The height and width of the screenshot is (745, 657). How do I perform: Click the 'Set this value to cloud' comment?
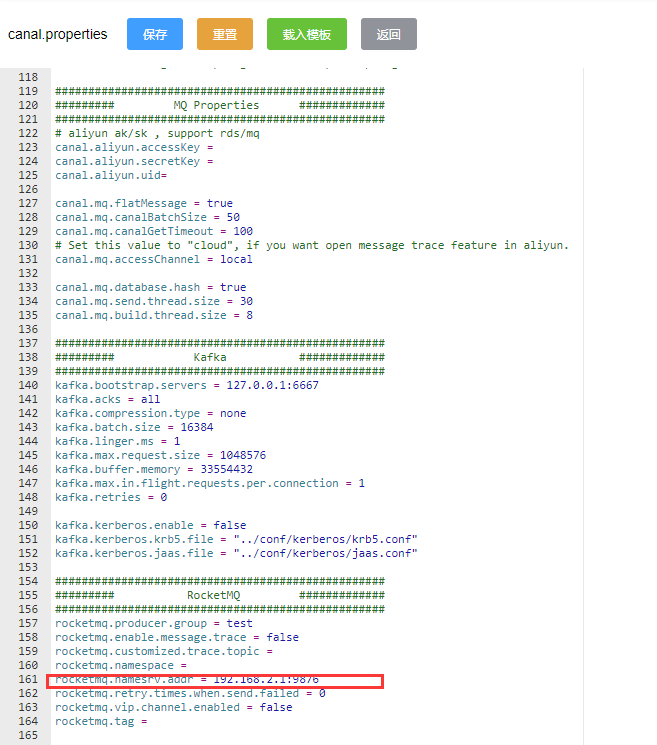312,246
